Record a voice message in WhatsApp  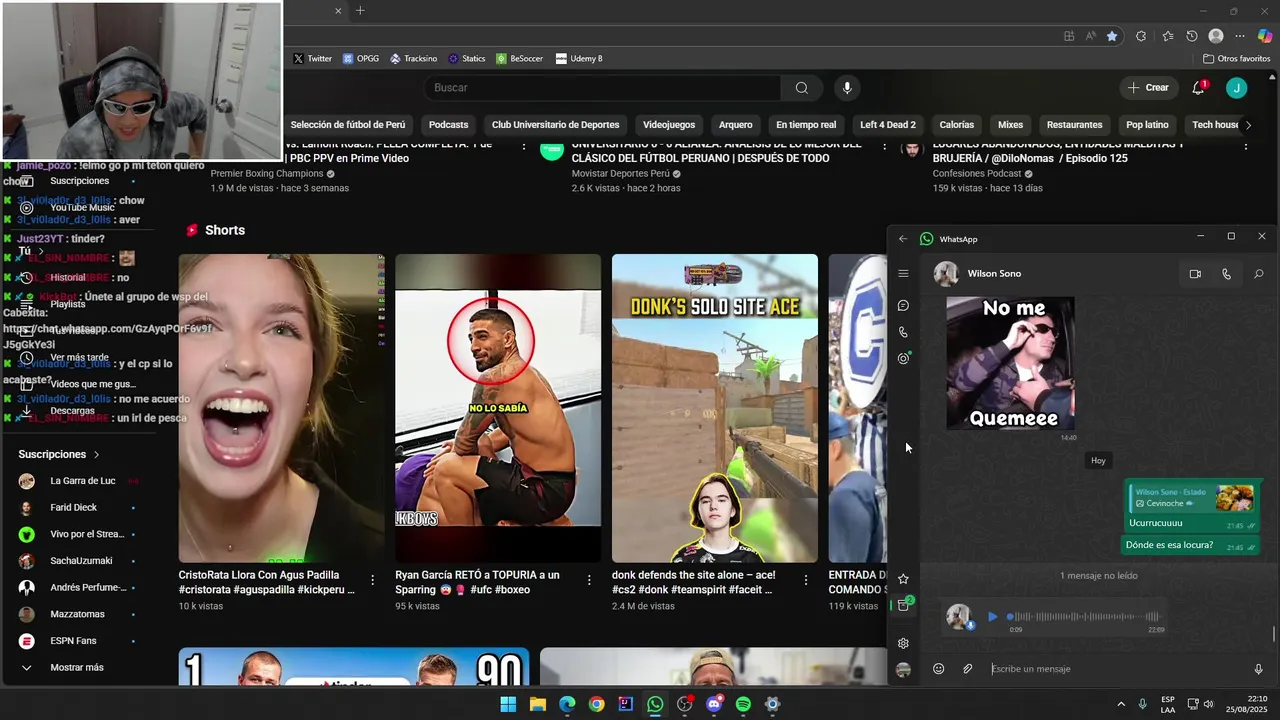[1258, 669]
